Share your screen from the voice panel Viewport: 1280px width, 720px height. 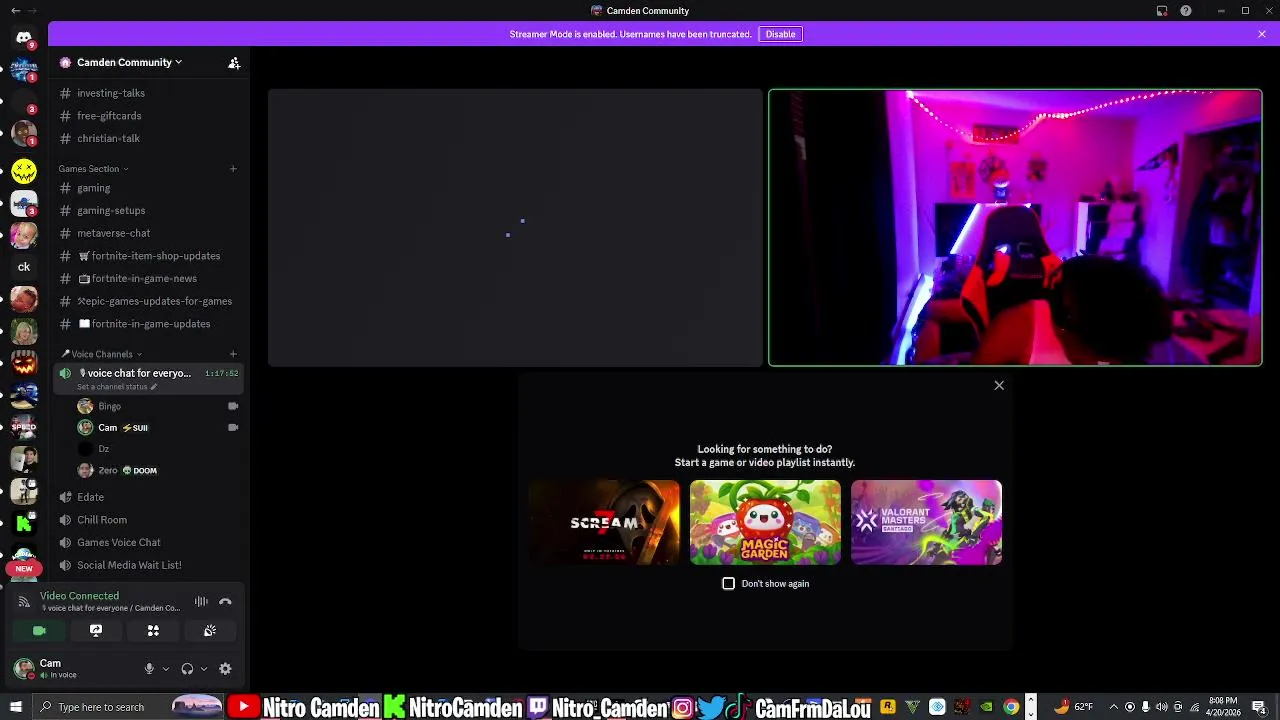(96, 631)
